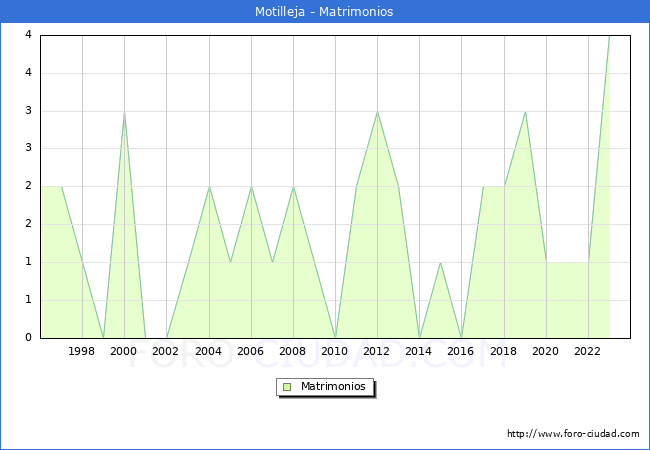Click the 2016 x-axis label

[x=461, y=351]
